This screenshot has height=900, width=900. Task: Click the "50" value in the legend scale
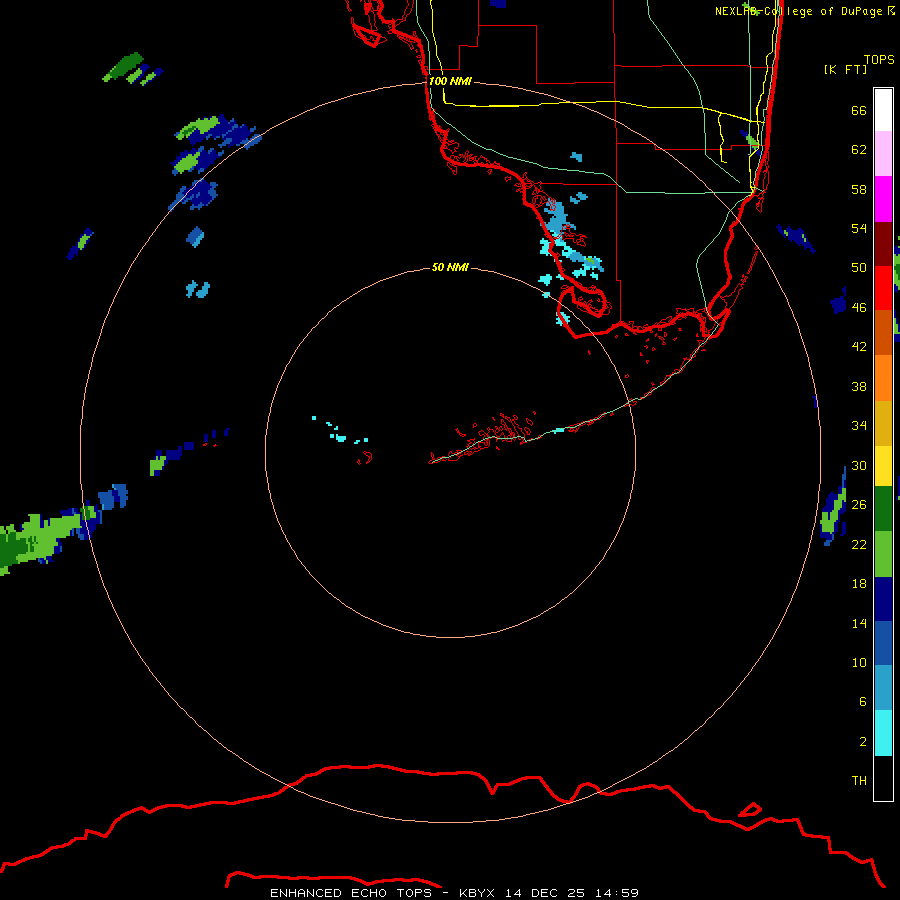pyautogui.click(x=859, y=267)
